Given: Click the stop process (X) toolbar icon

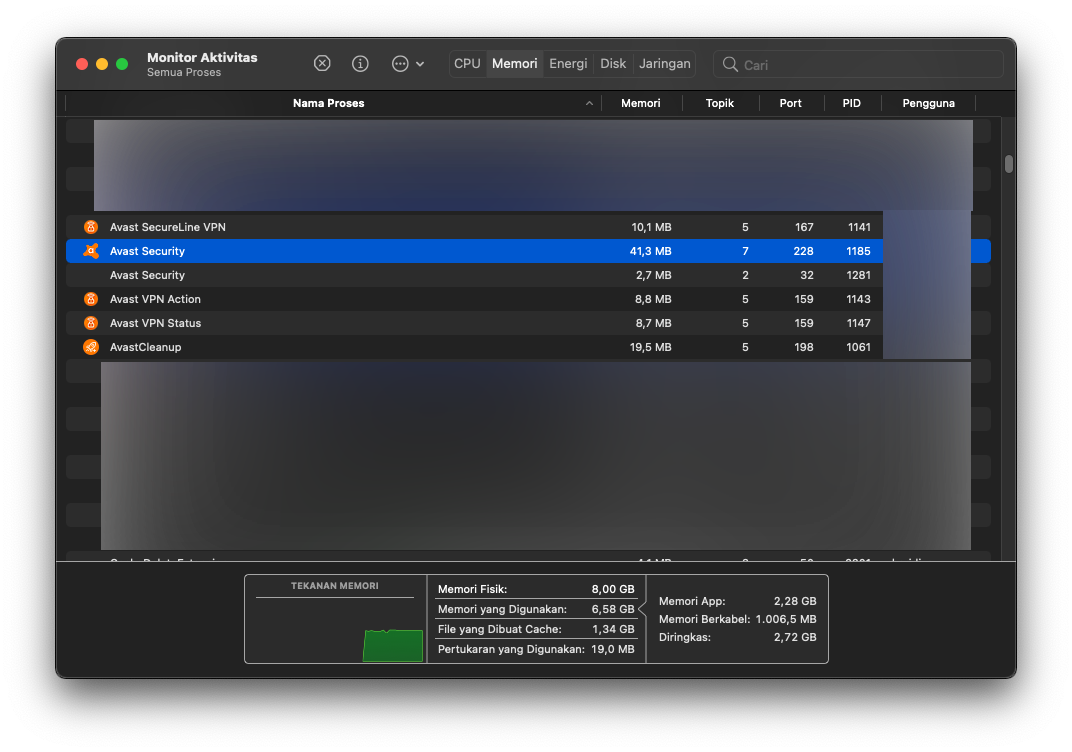Looking at the screenshot, I should [322, 63].
